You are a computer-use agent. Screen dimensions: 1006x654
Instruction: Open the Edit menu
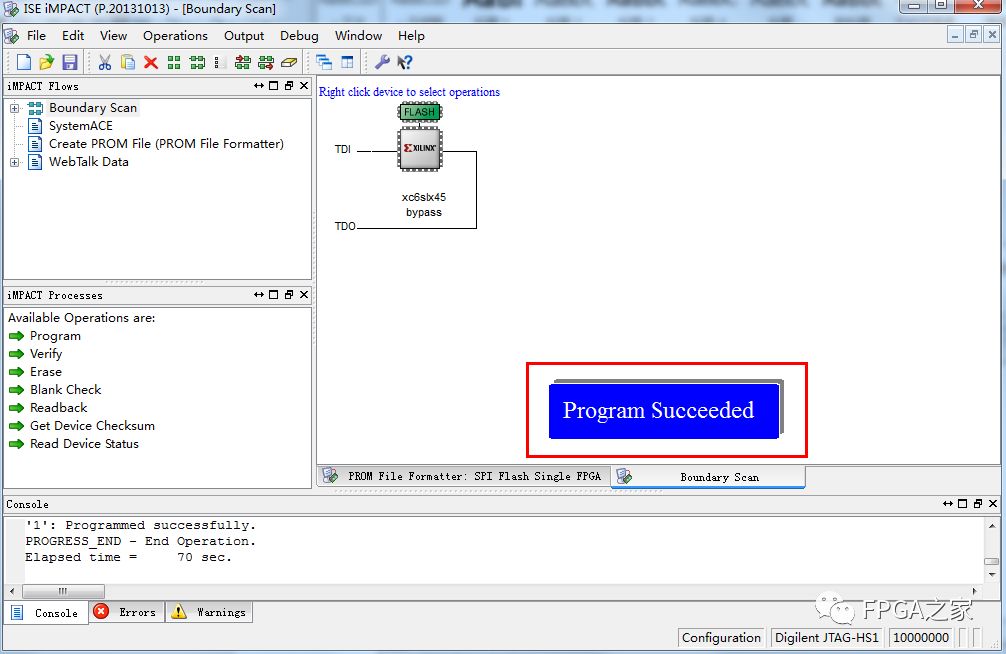(x=72, y=36)
